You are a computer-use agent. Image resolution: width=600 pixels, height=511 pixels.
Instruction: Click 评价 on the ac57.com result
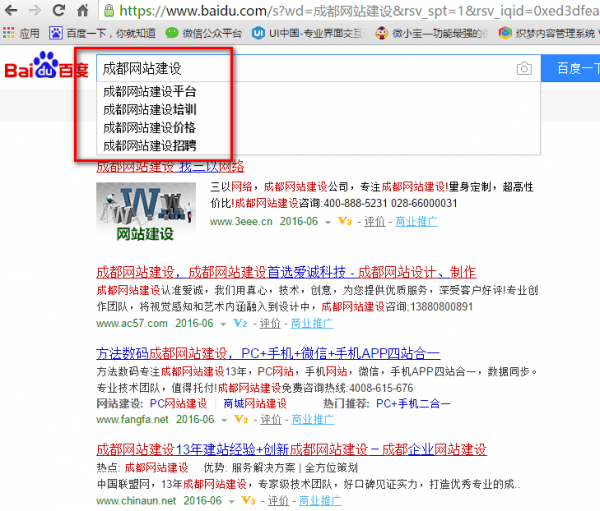click(270, 323)
